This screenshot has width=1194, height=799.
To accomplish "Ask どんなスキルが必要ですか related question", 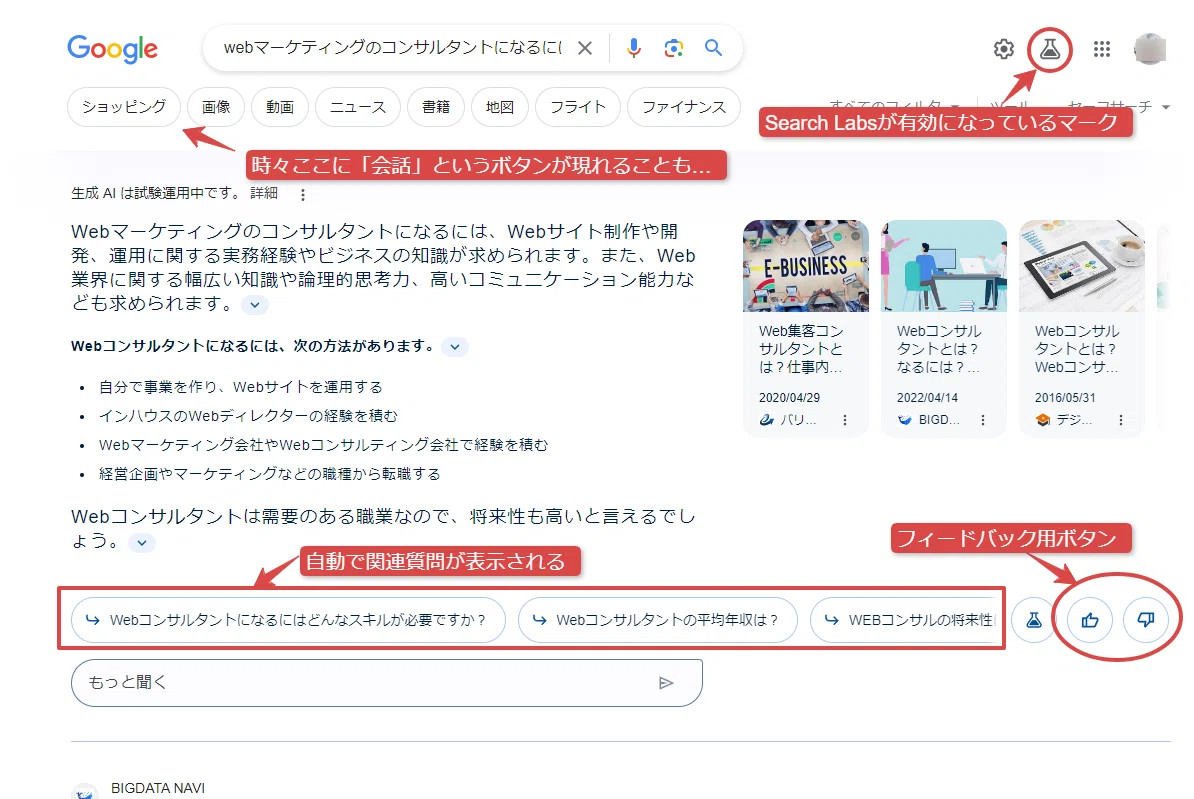I will 289,620.
